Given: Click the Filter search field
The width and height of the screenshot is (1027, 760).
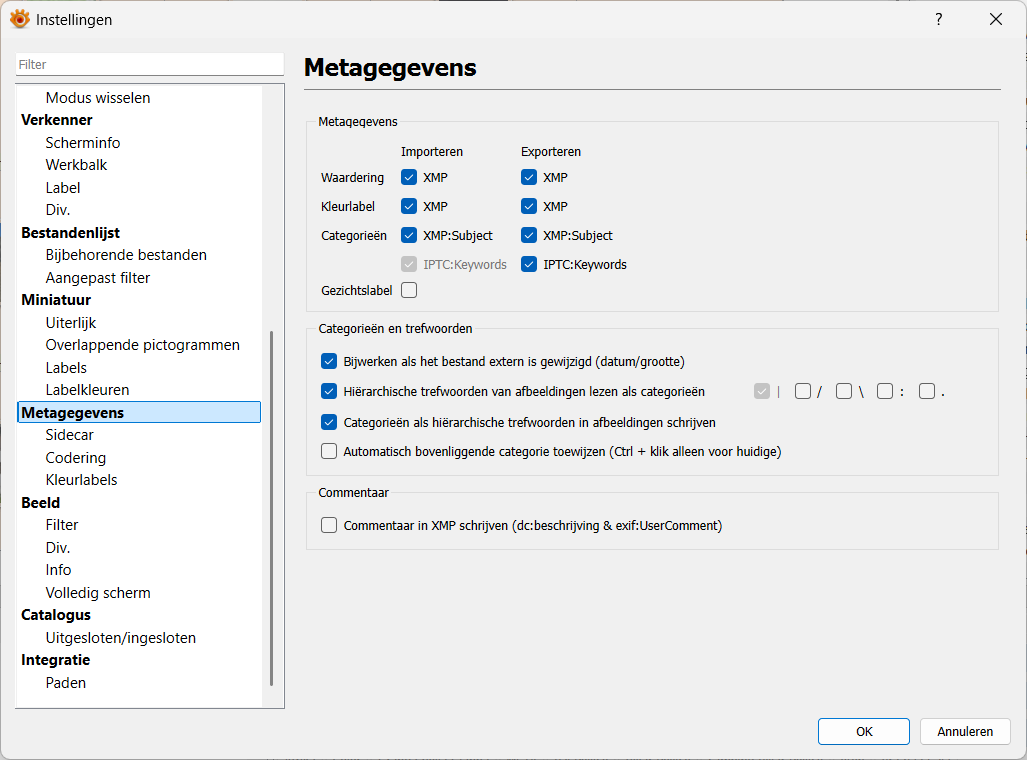Looking at the screenshot, I should pos(150,64).
